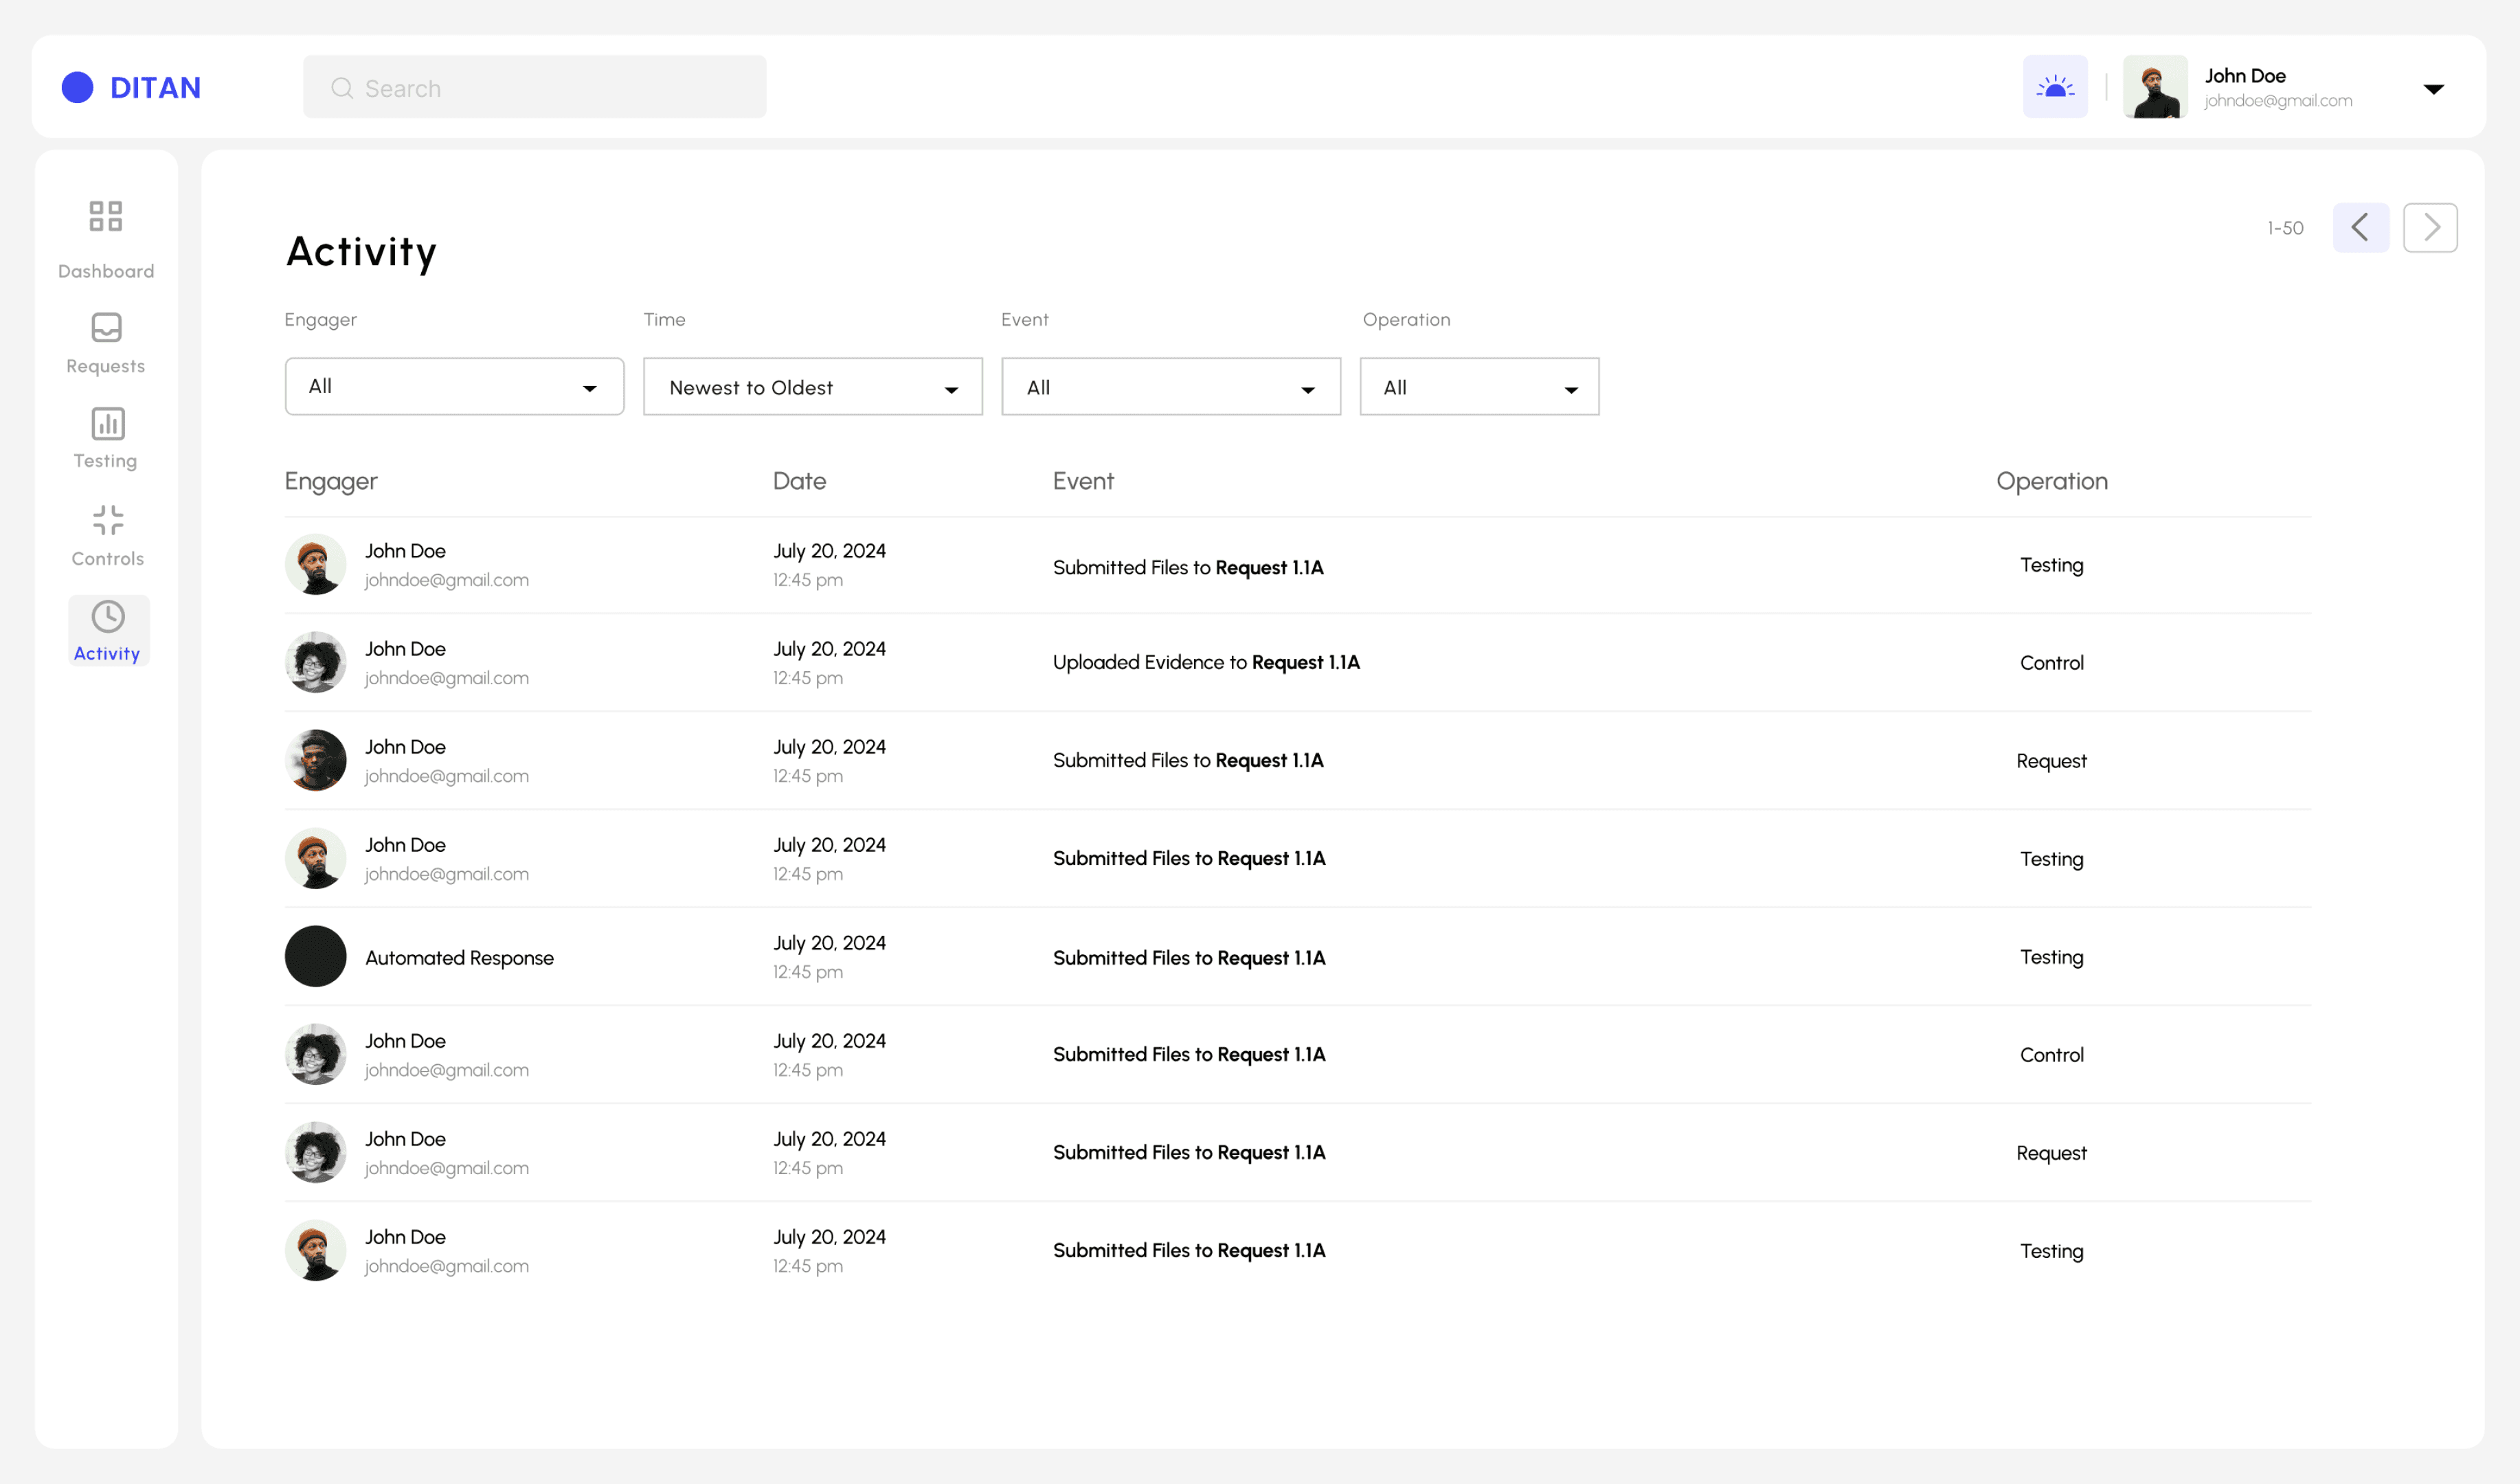Screen dimensions: 2520x1484
Task: Click the Time filter label
Action: (x=664, y=320)
